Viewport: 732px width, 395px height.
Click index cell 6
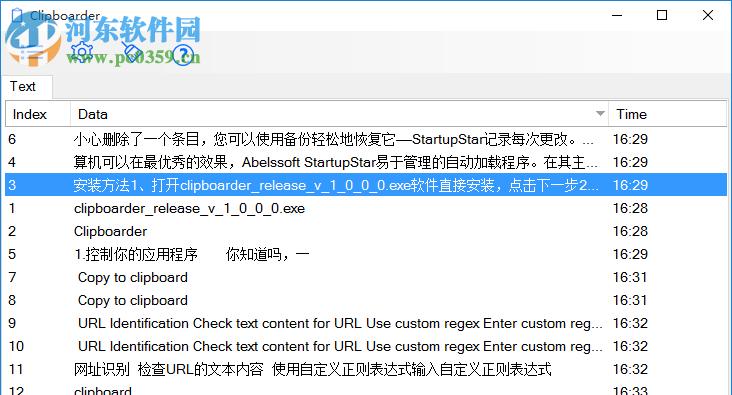click(x=12, y=139)
